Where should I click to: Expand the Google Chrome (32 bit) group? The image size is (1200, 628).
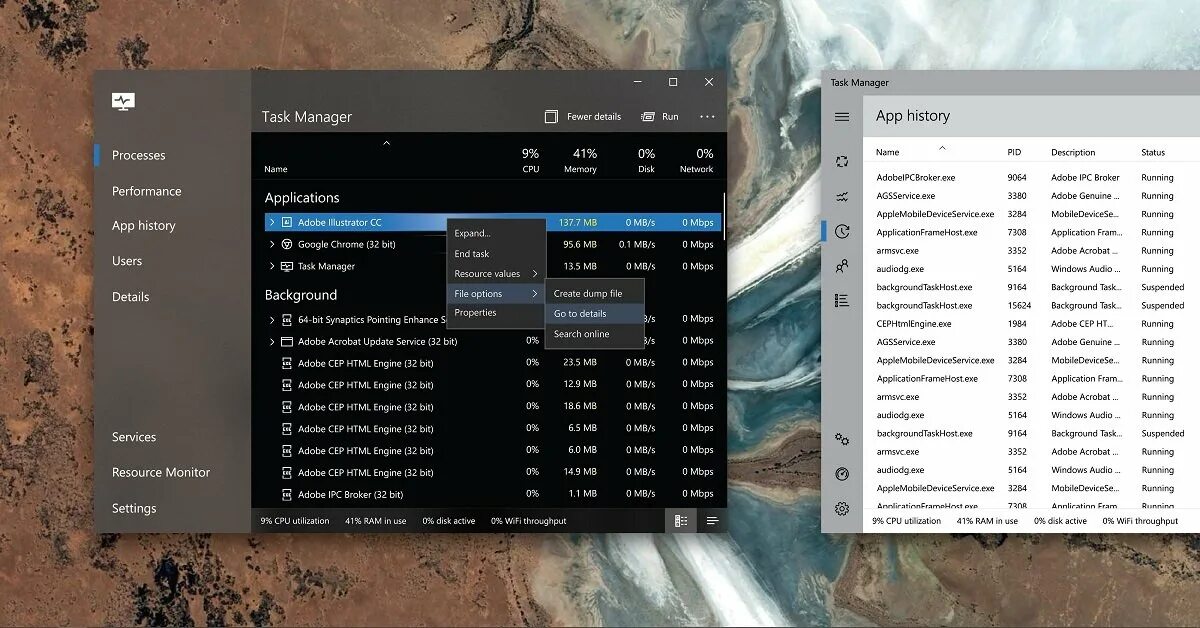pos(272,244)
